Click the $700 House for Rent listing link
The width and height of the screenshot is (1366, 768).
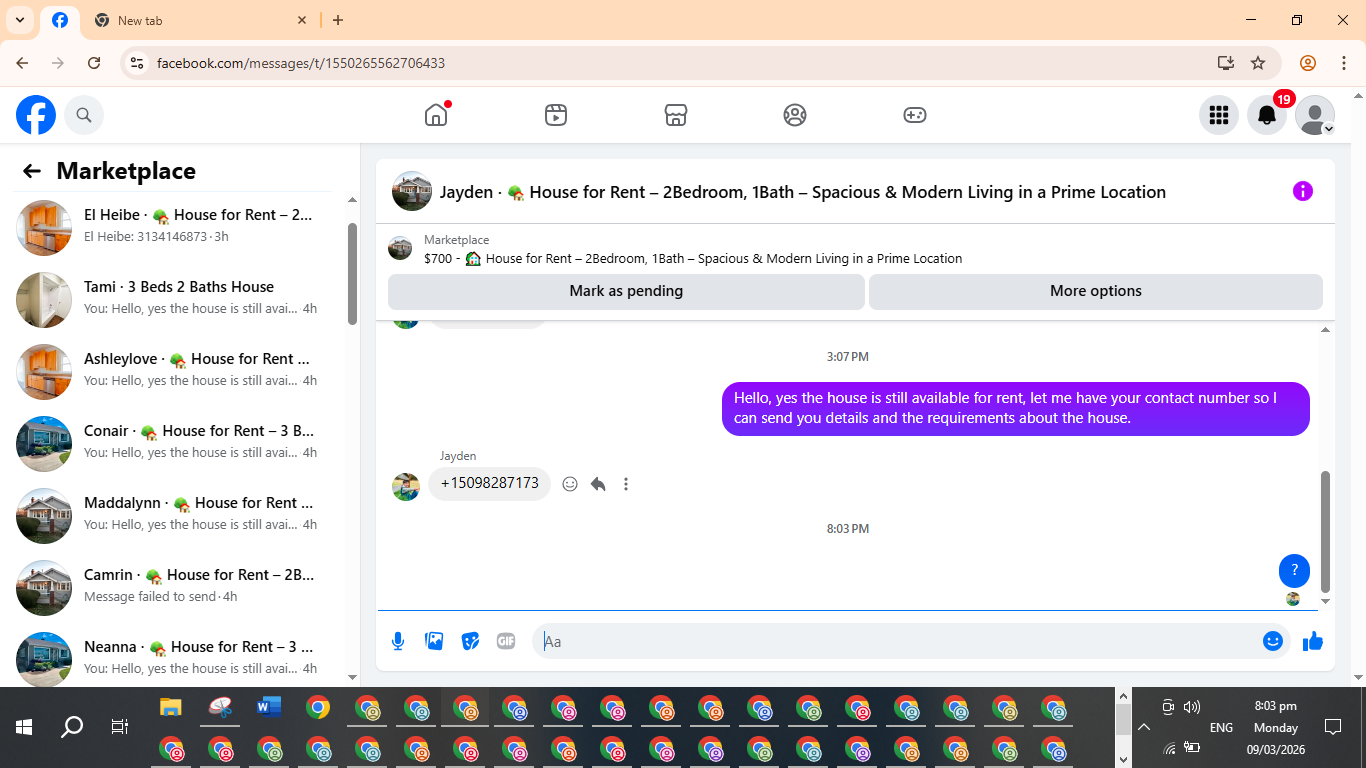(x=693, y=258)
